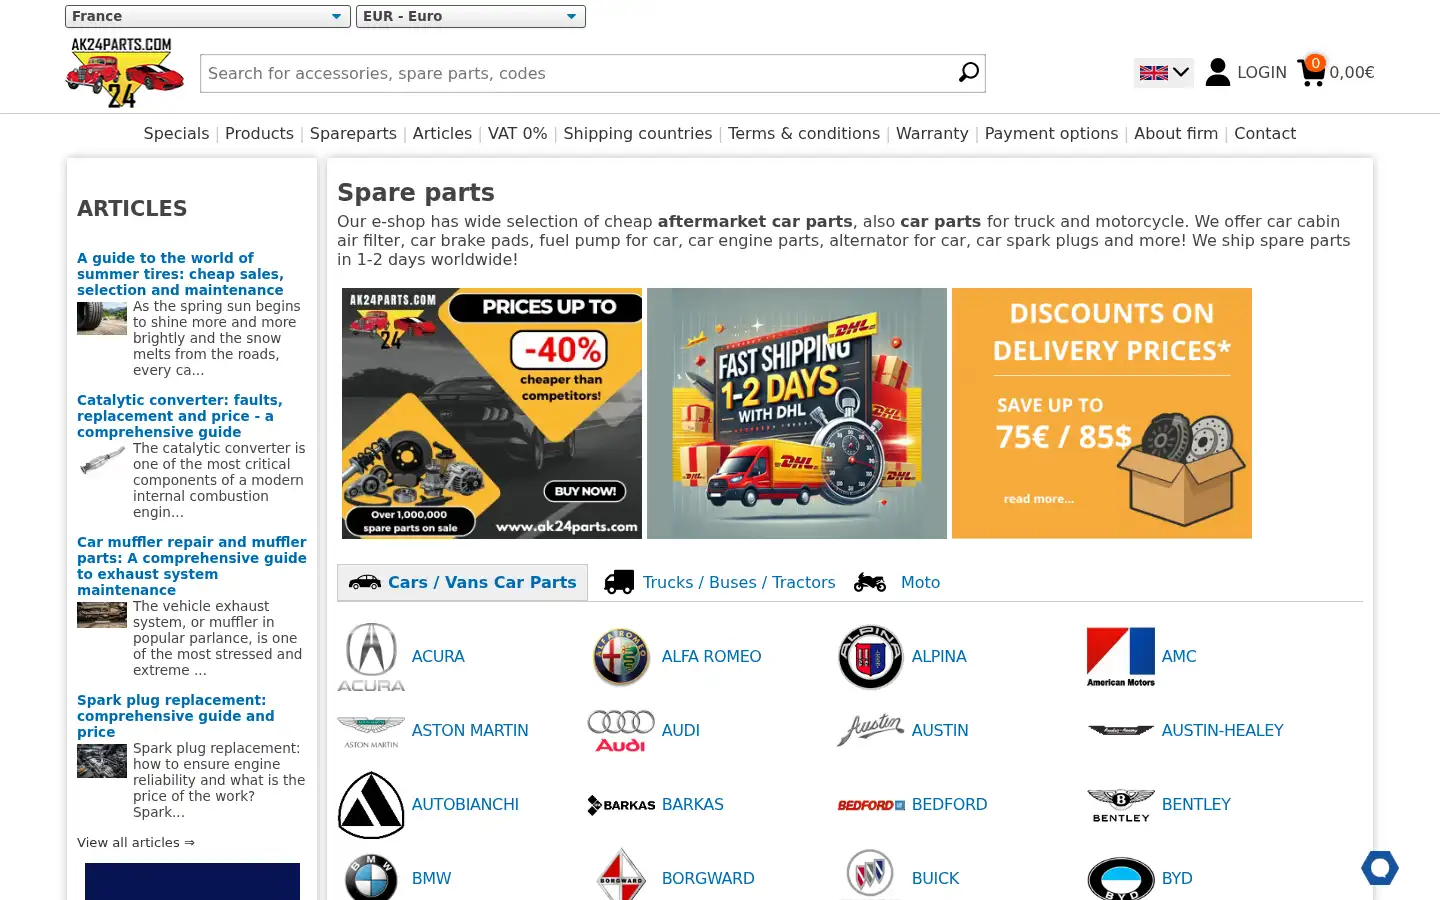Open the VAT 0% menu item
The height and width of the screenshot is (900, 1440).
517,133
